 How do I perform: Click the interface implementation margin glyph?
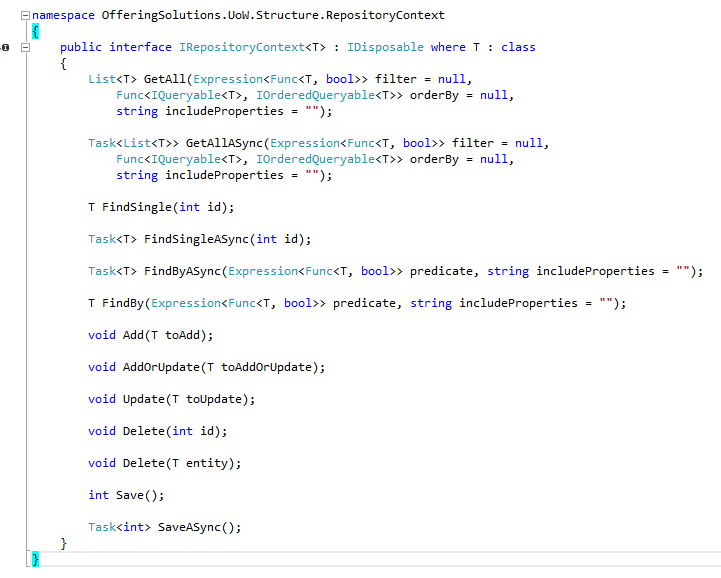pos(5,47)
